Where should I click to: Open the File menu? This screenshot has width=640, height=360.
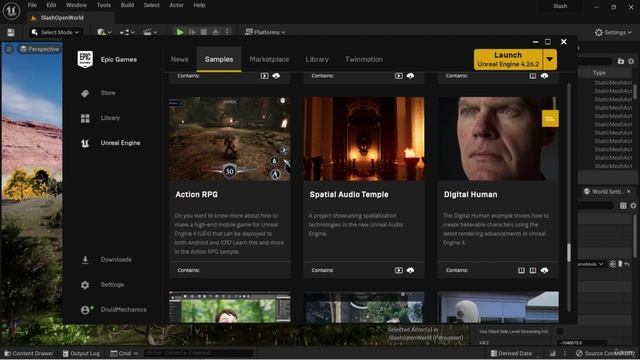[x=32, y=5]
